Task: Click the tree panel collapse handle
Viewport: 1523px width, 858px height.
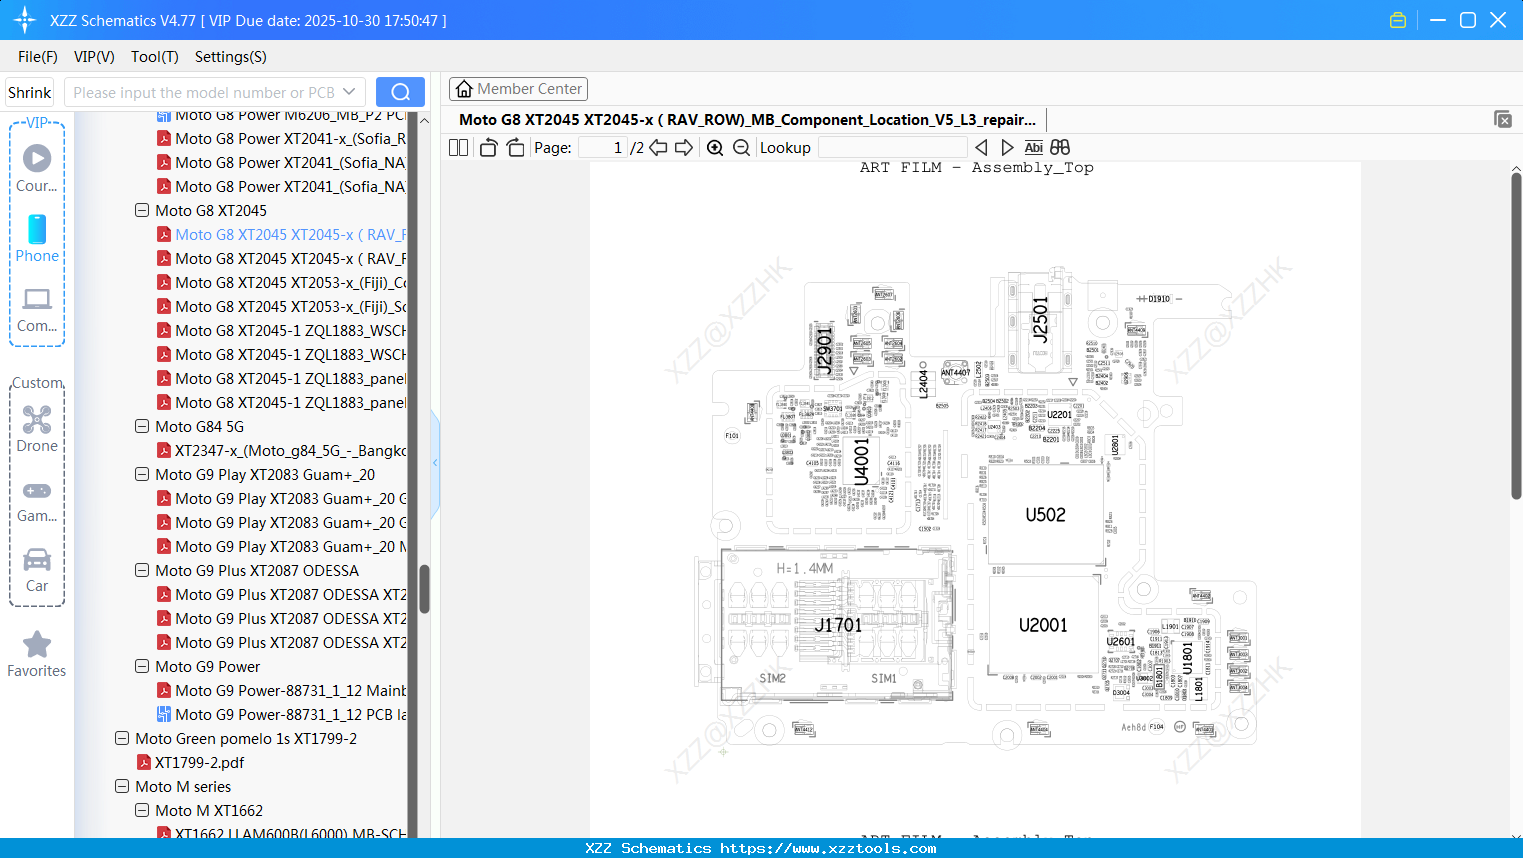Action: click(435, 462)
